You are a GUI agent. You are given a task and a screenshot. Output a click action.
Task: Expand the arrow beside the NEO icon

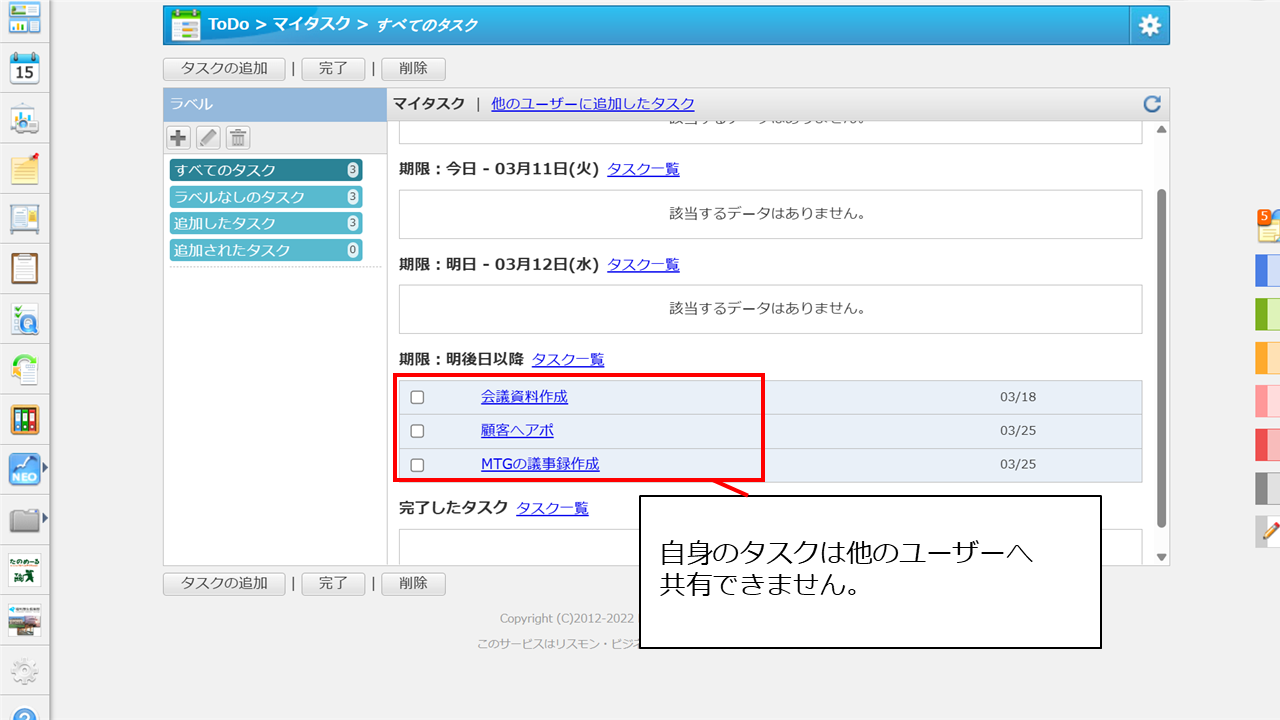[x=45, y=467]
